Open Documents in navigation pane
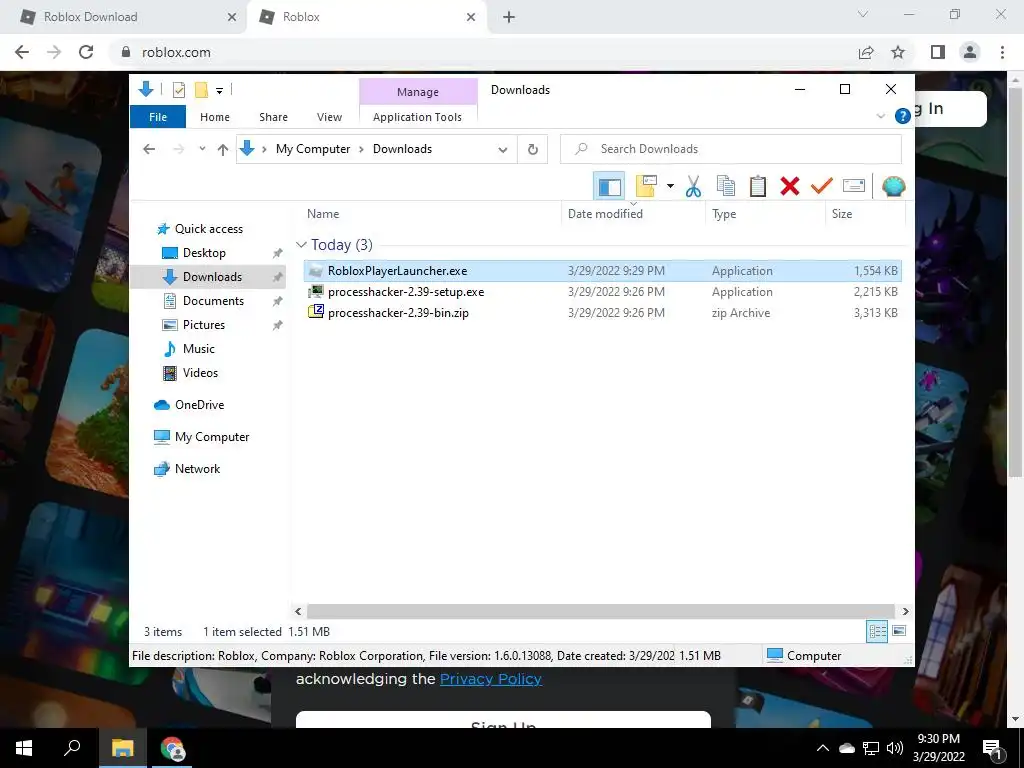 coord(213,301)
